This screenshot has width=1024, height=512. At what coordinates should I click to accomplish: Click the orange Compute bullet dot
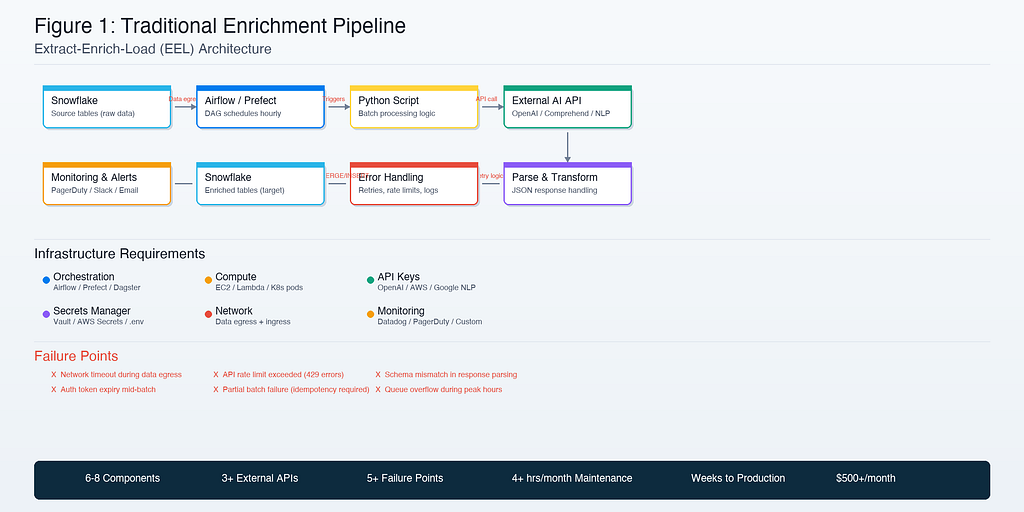(x=208, y=280)
